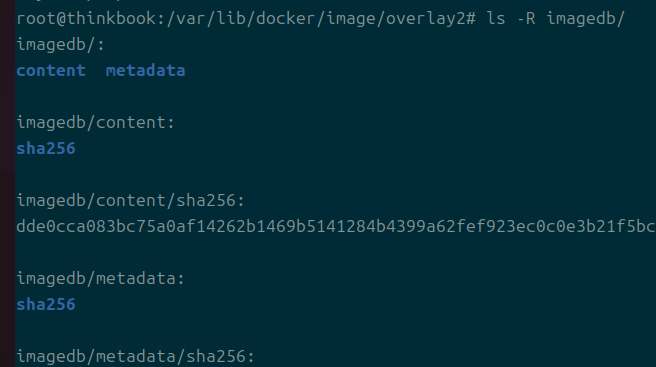Click the 'imagedb/:' heading line
The image size is (656, 367).
(60, 44)
